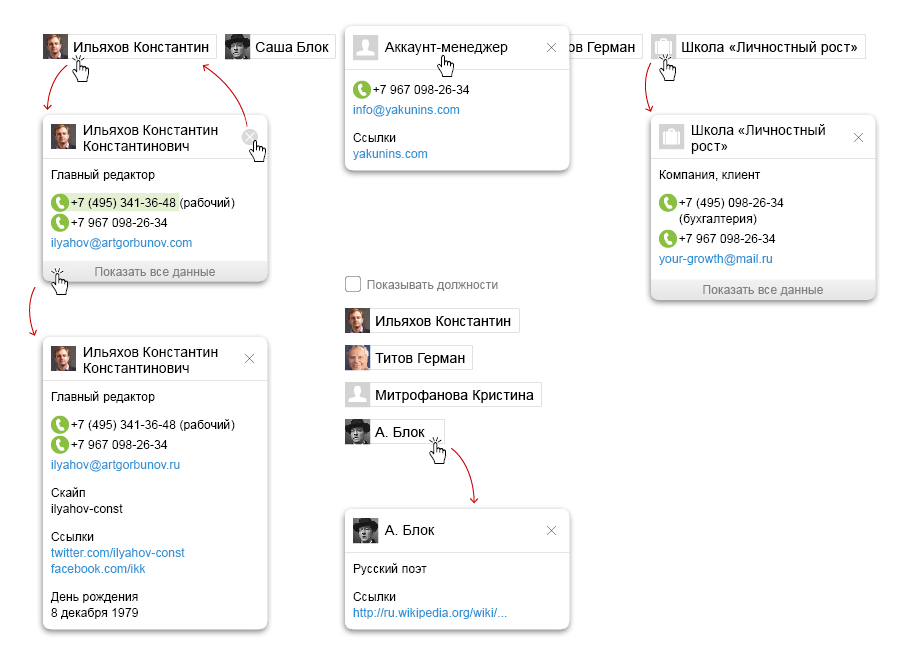Enable Показывать должности checkbox
Image resolution: width=920 pixels, height=672 pixels.
click(353, 285)
